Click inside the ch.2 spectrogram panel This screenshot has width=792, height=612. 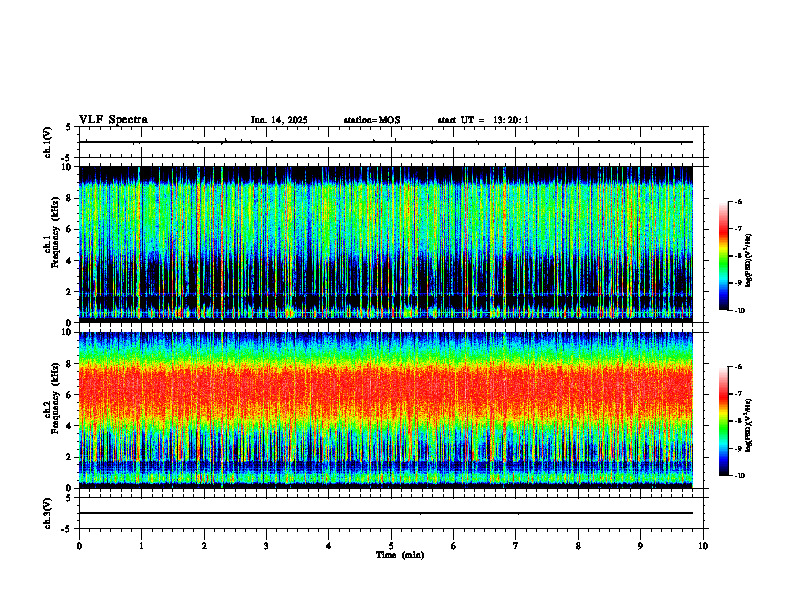[x=386, y=410]
